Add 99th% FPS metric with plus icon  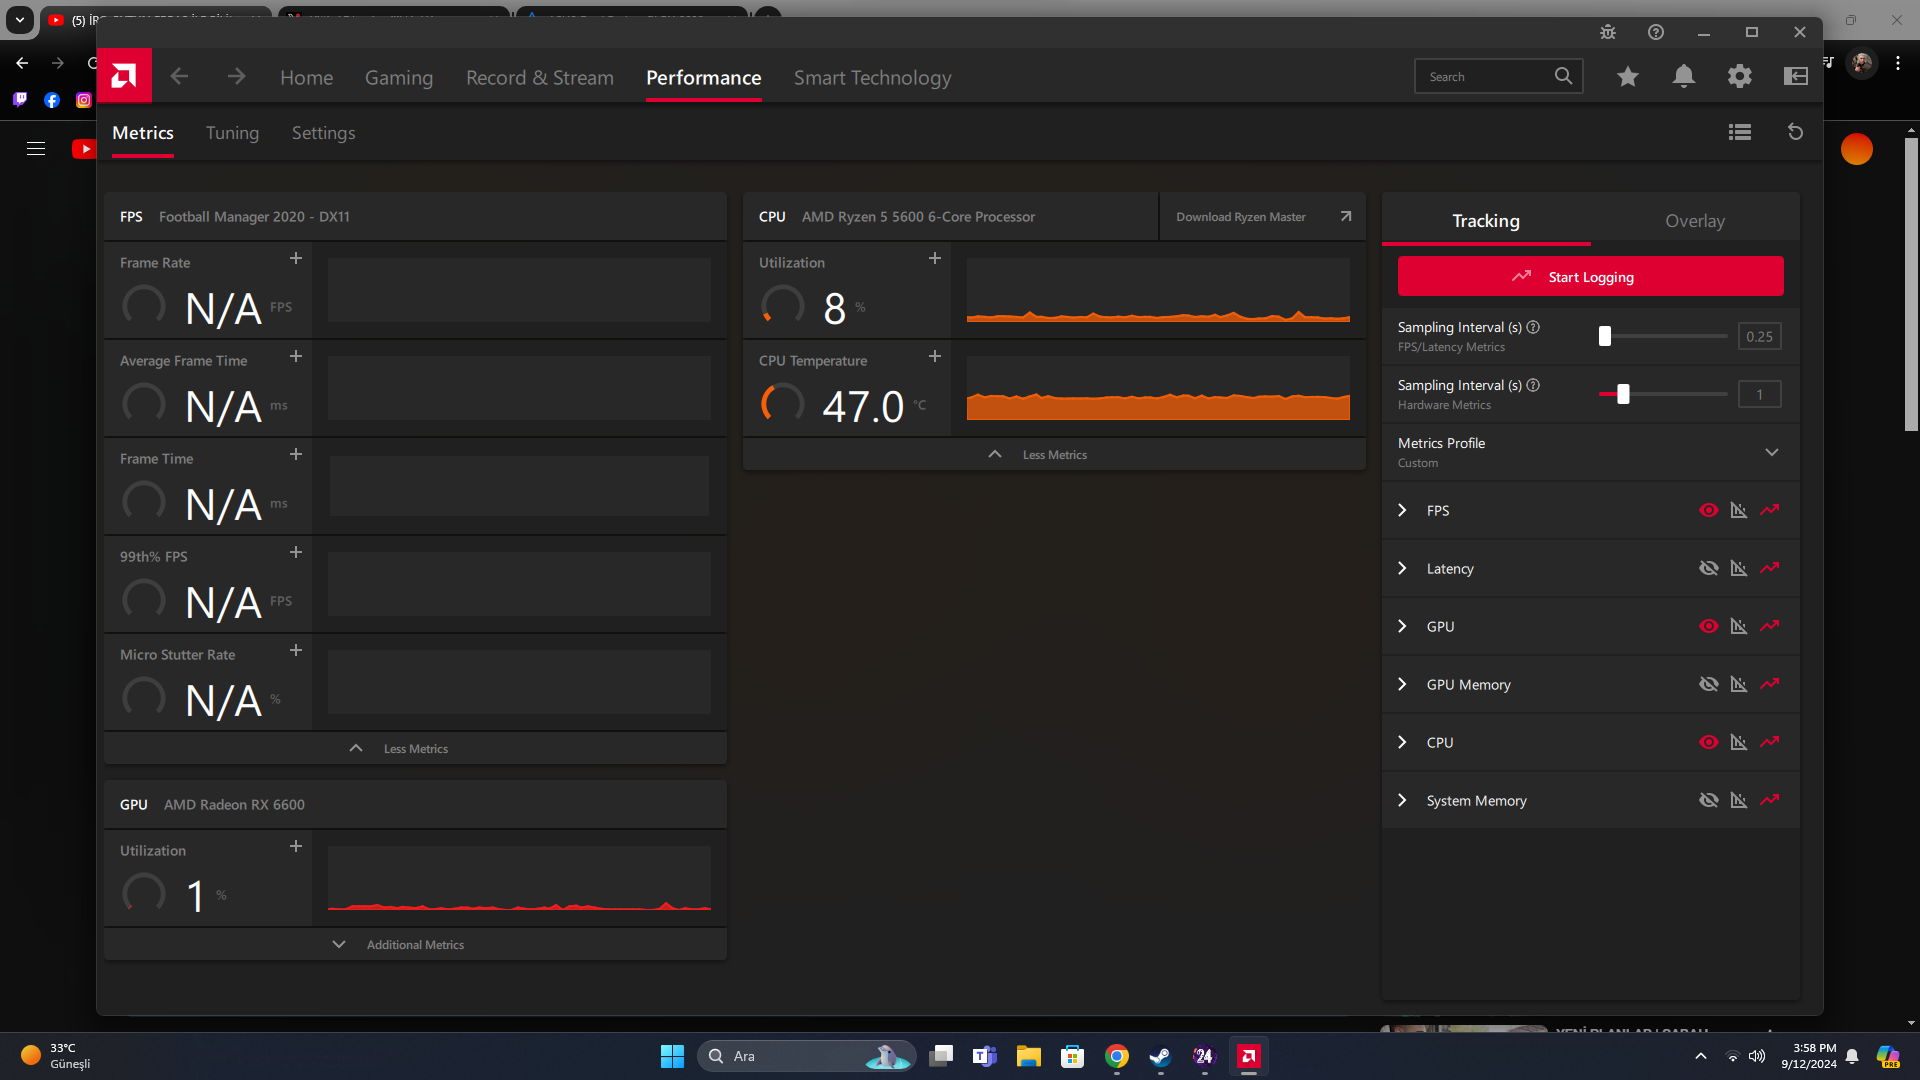(296, 552)
